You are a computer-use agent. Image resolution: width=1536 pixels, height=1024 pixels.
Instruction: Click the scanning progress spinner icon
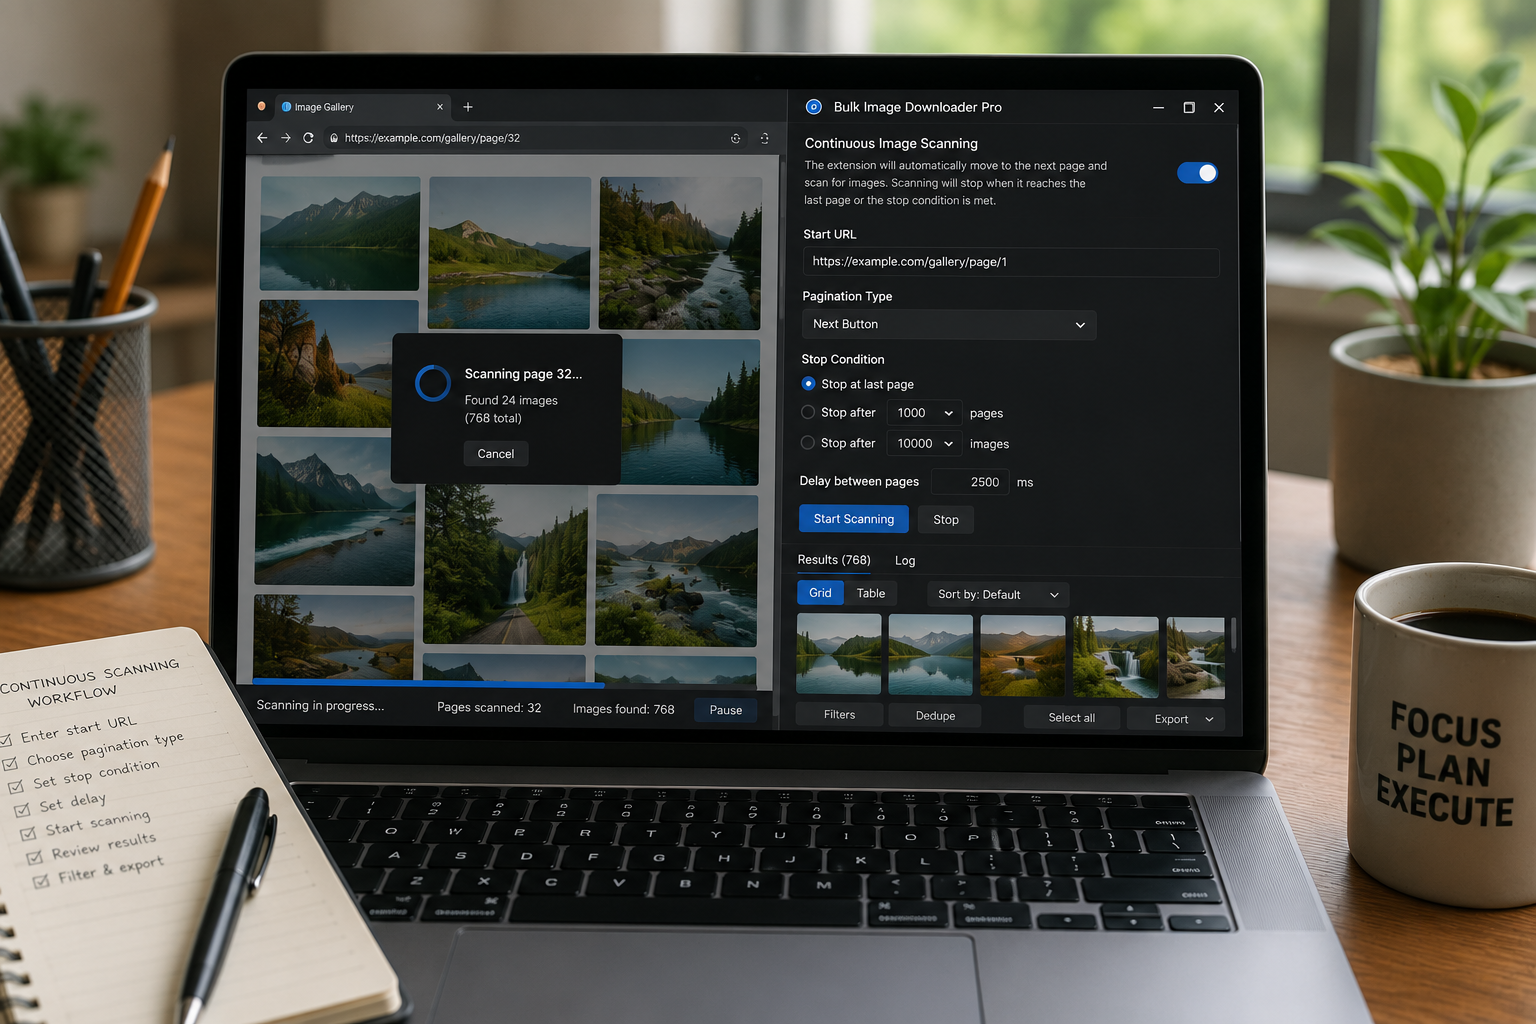coord(433,383)
